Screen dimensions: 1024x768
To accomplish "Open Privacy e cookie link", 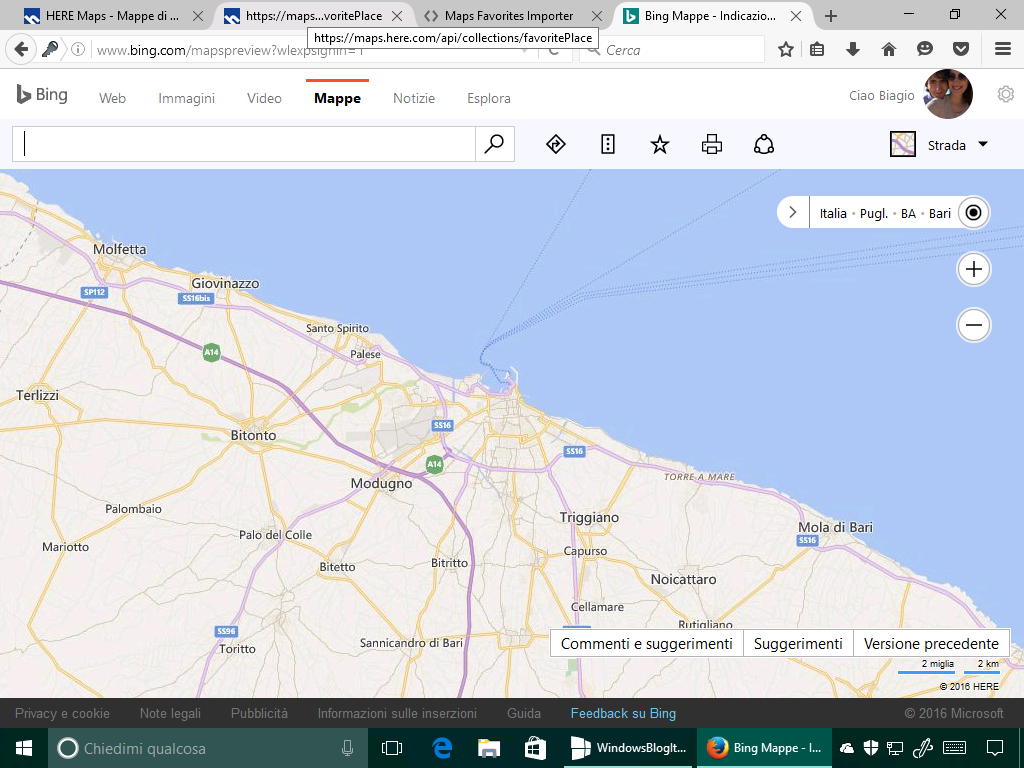I will (62, 713).
